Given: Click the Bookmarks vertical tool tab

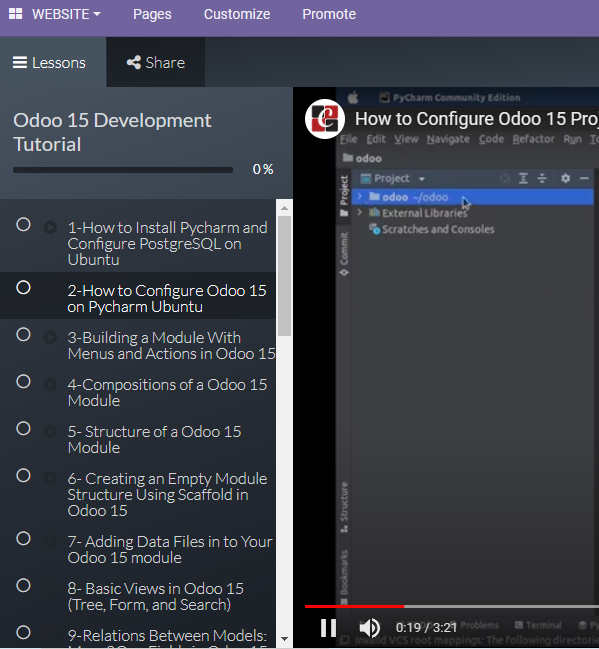Looking at the screenshot, I should (x=344, y=577).
